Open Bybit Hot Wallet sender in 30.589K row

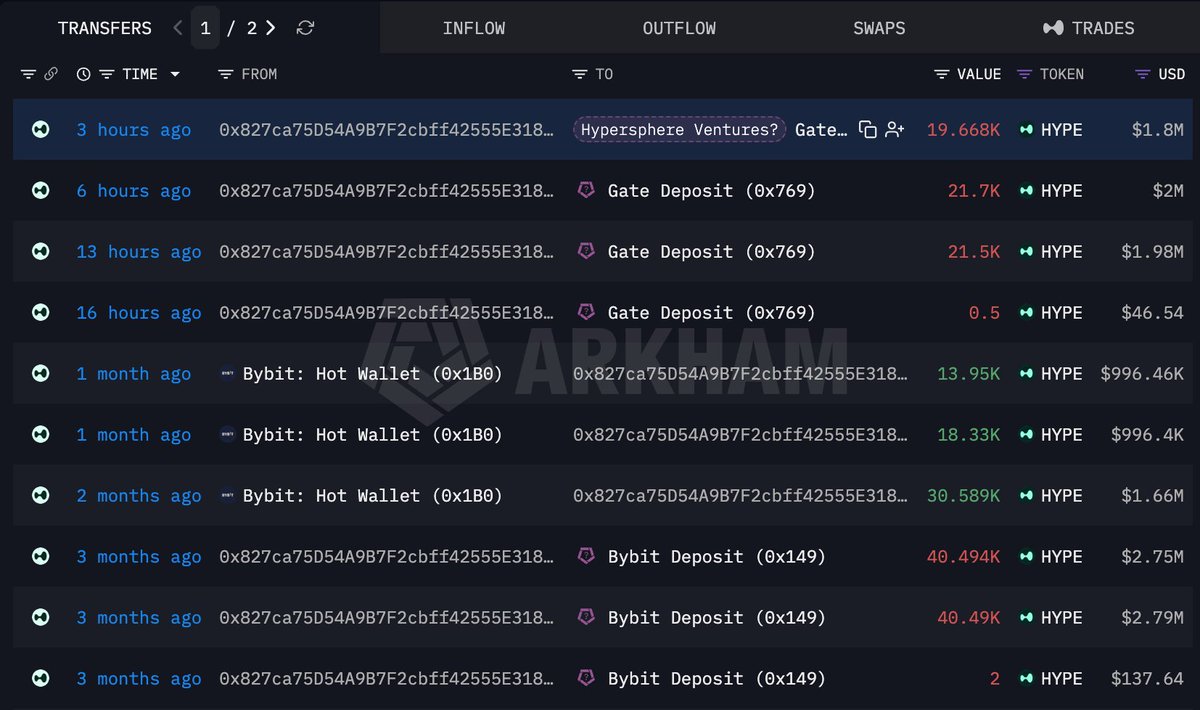372,496
